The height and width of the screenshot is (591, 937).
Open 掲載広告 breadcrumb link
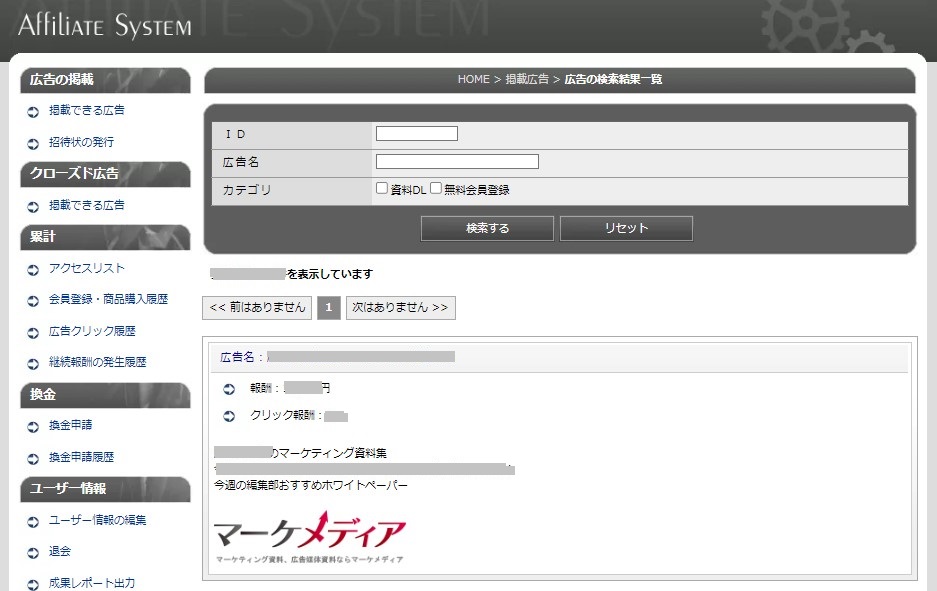pos(527,79)
